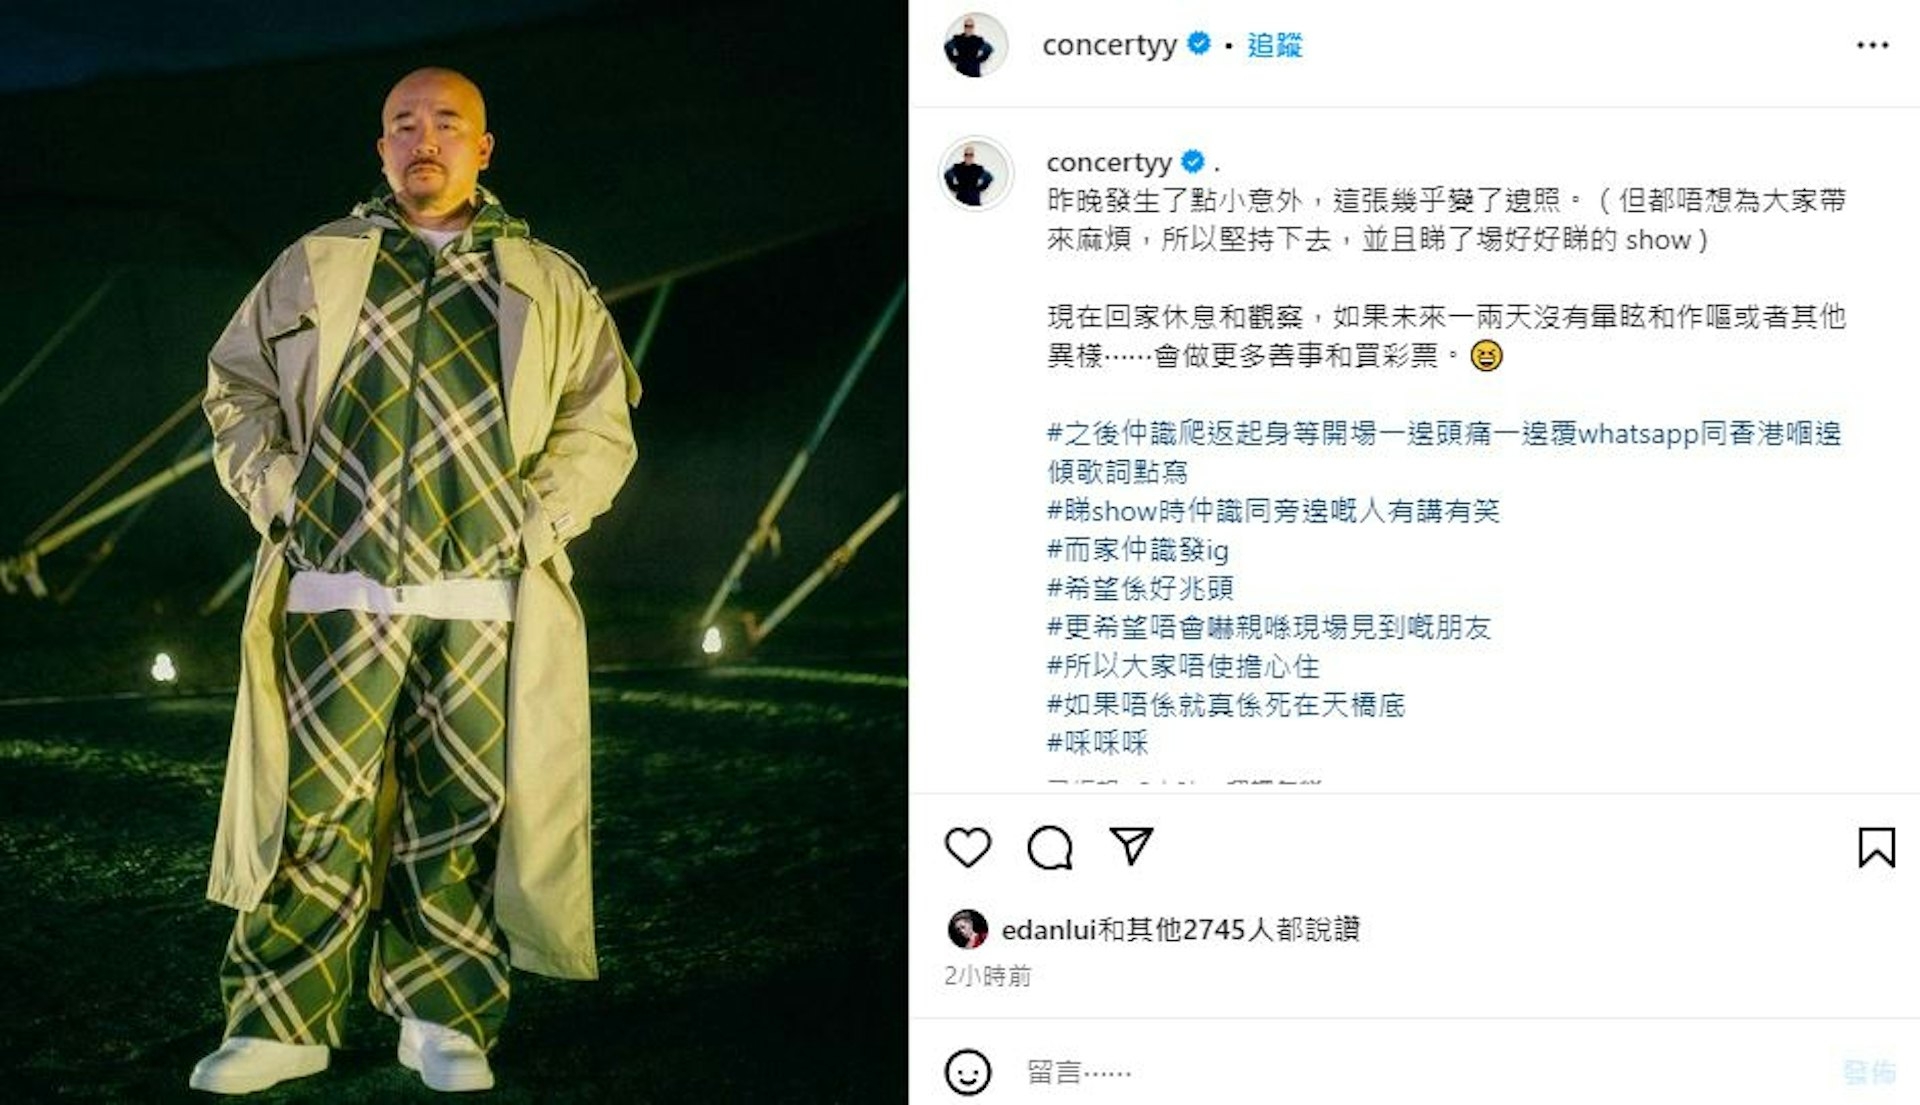Image resolution: width=1920 pixels, height=1105 pixels.
Task: Click concertyy avatar beside the caption
Action: click(975, 173)
